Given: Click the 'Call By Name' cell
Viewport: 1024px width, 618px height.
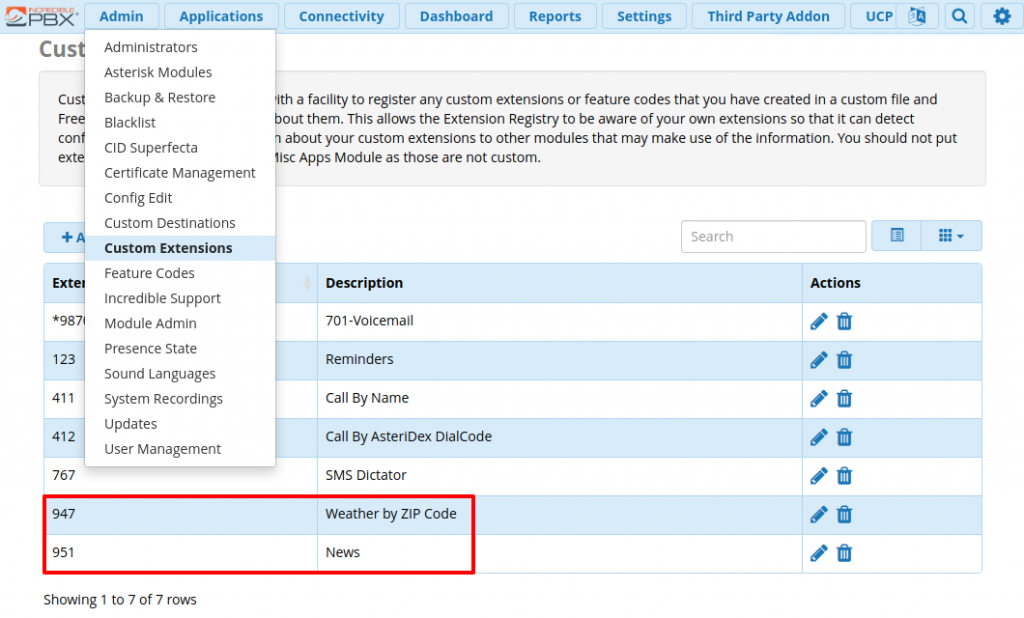Looking at the screenshot, I should pos(560,398).
